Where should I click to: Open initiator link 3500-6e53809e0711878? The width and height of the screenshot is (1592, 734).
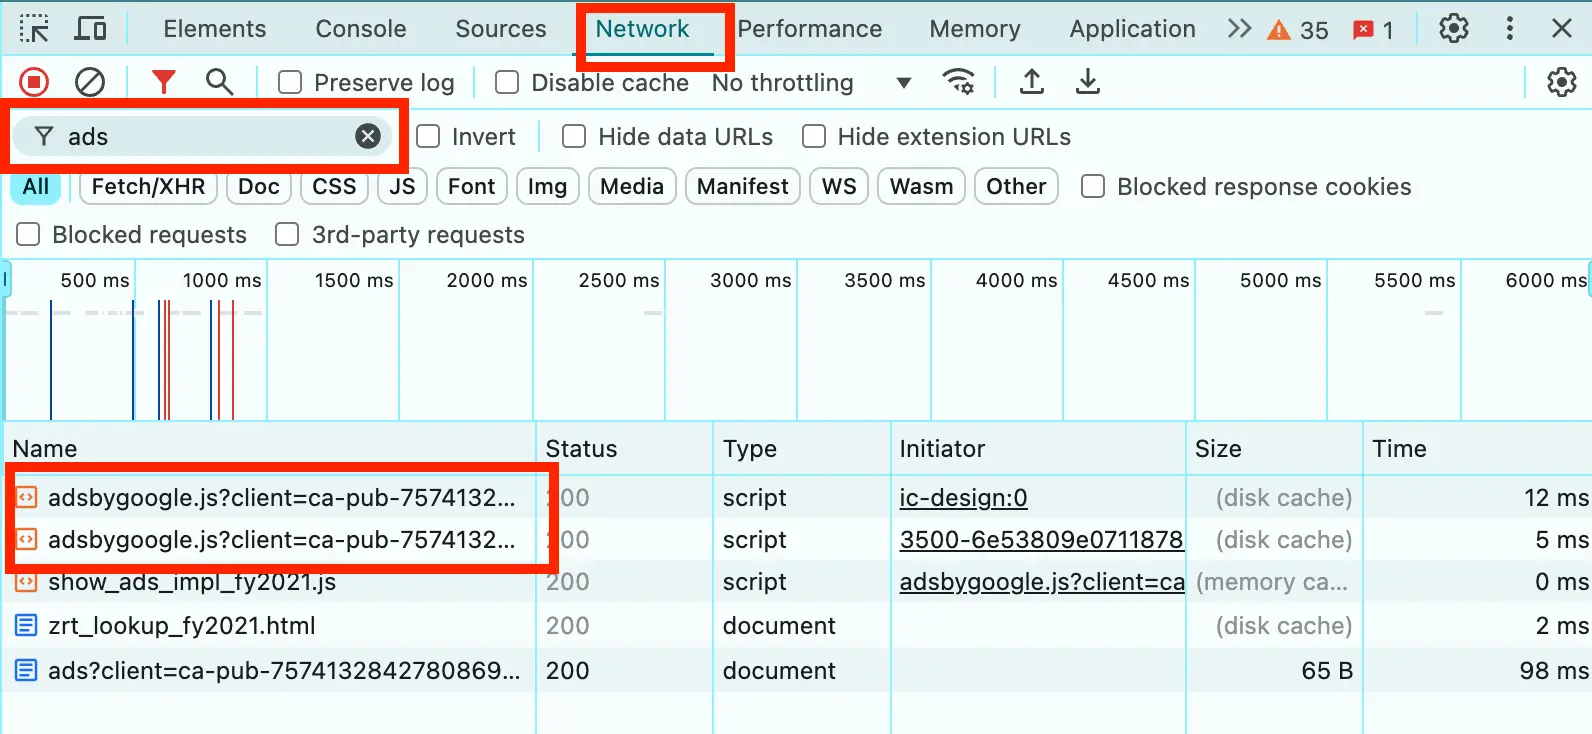click(1041, 540)
